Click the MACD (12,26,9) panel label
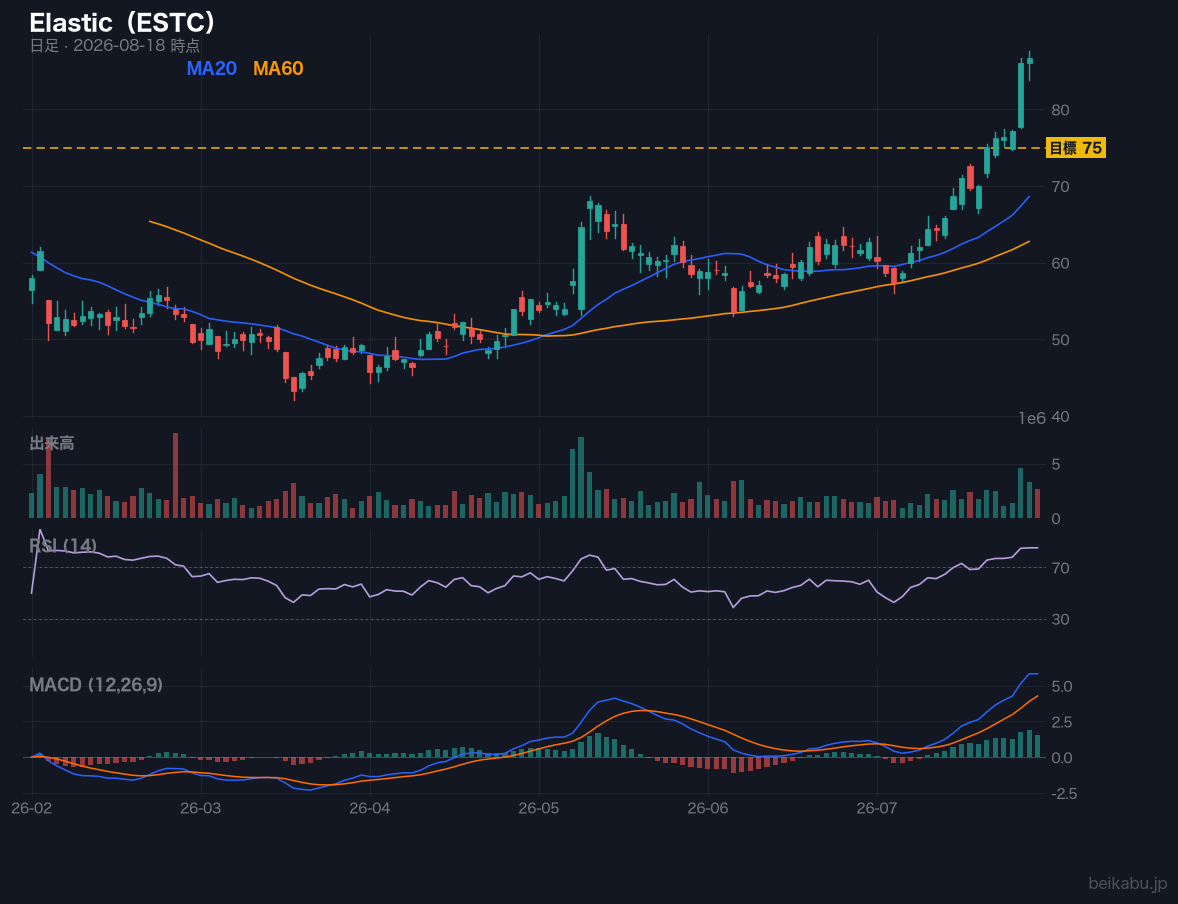The image size is (1178, 904). 96,685
